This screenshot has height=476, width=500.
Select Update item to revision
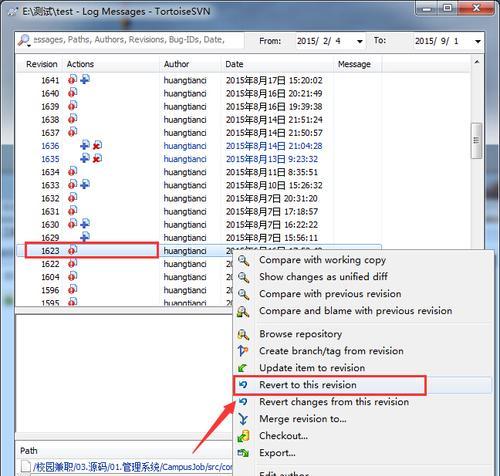(312, 368)
